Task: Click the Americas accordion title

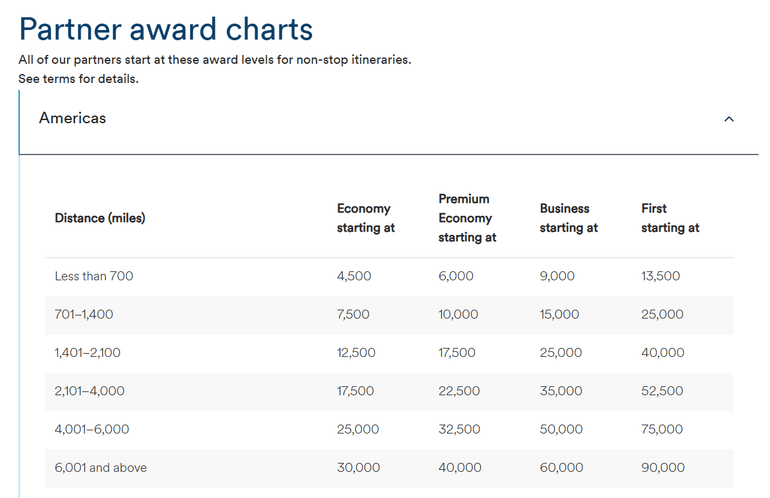Action: click(x=72, y=118)
